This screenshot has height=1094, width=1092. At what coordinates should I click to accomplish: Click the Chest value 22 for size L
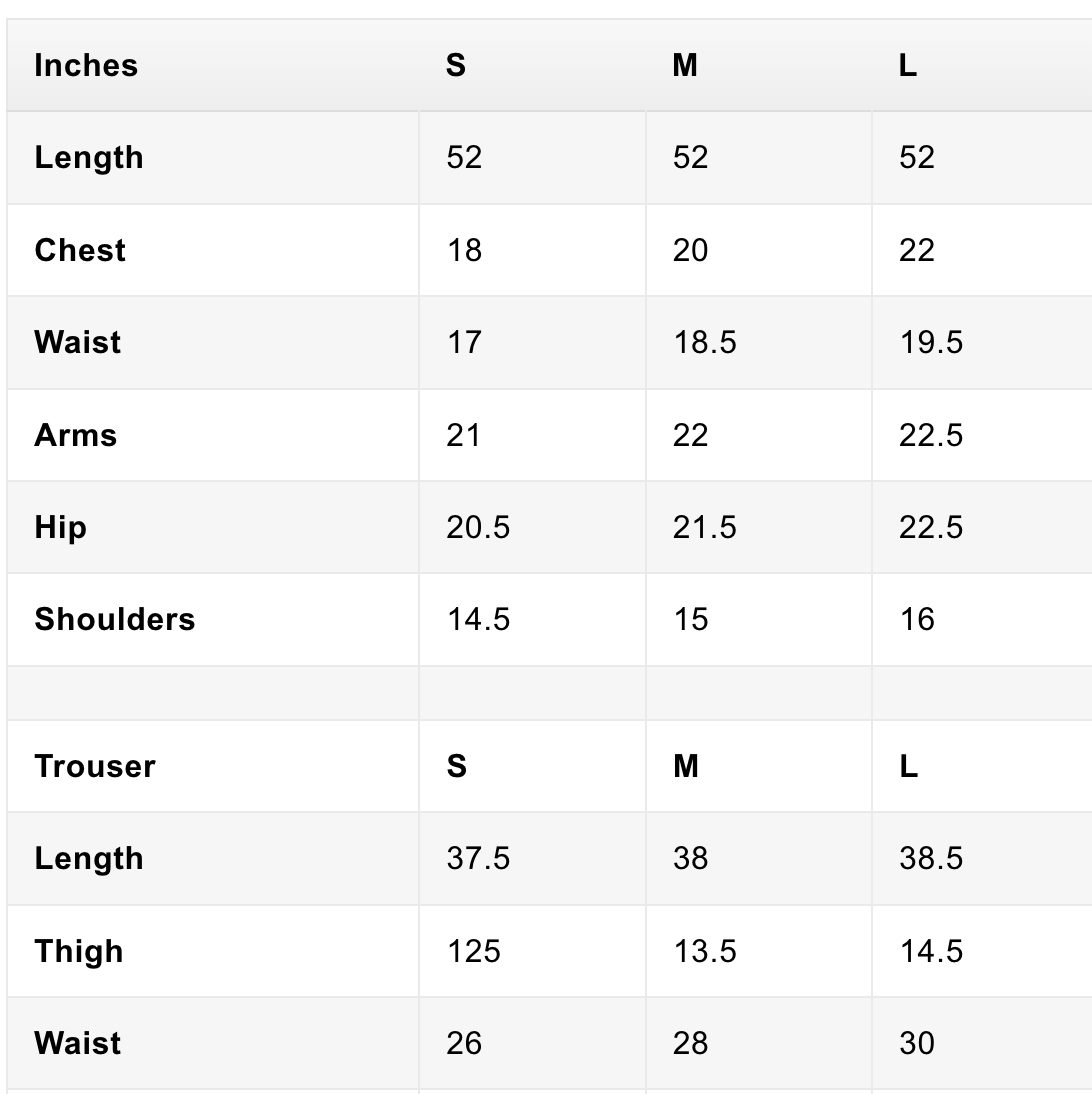pos(917,250)
